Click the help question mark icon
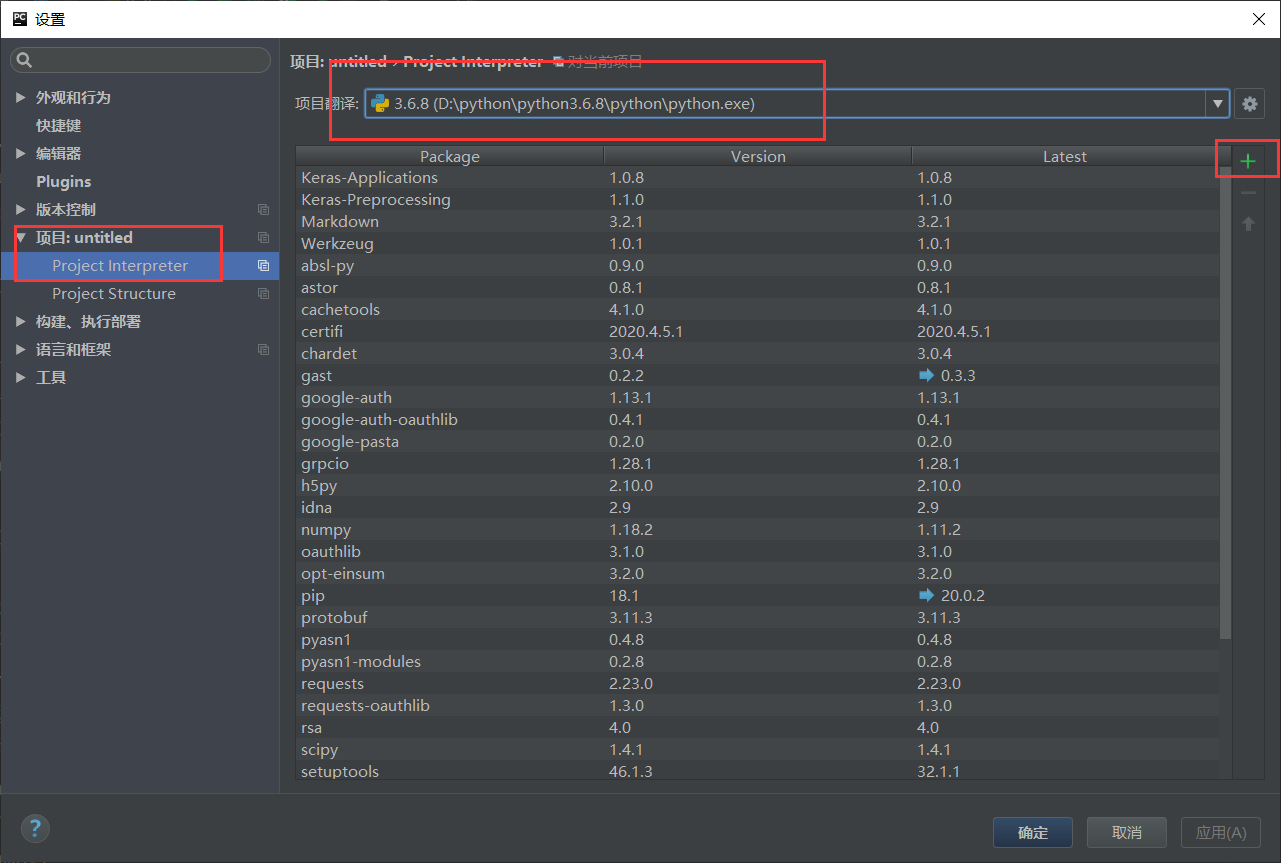Image resolution: width=1281 pixels, height=863 pixels. tap(35, 828)
